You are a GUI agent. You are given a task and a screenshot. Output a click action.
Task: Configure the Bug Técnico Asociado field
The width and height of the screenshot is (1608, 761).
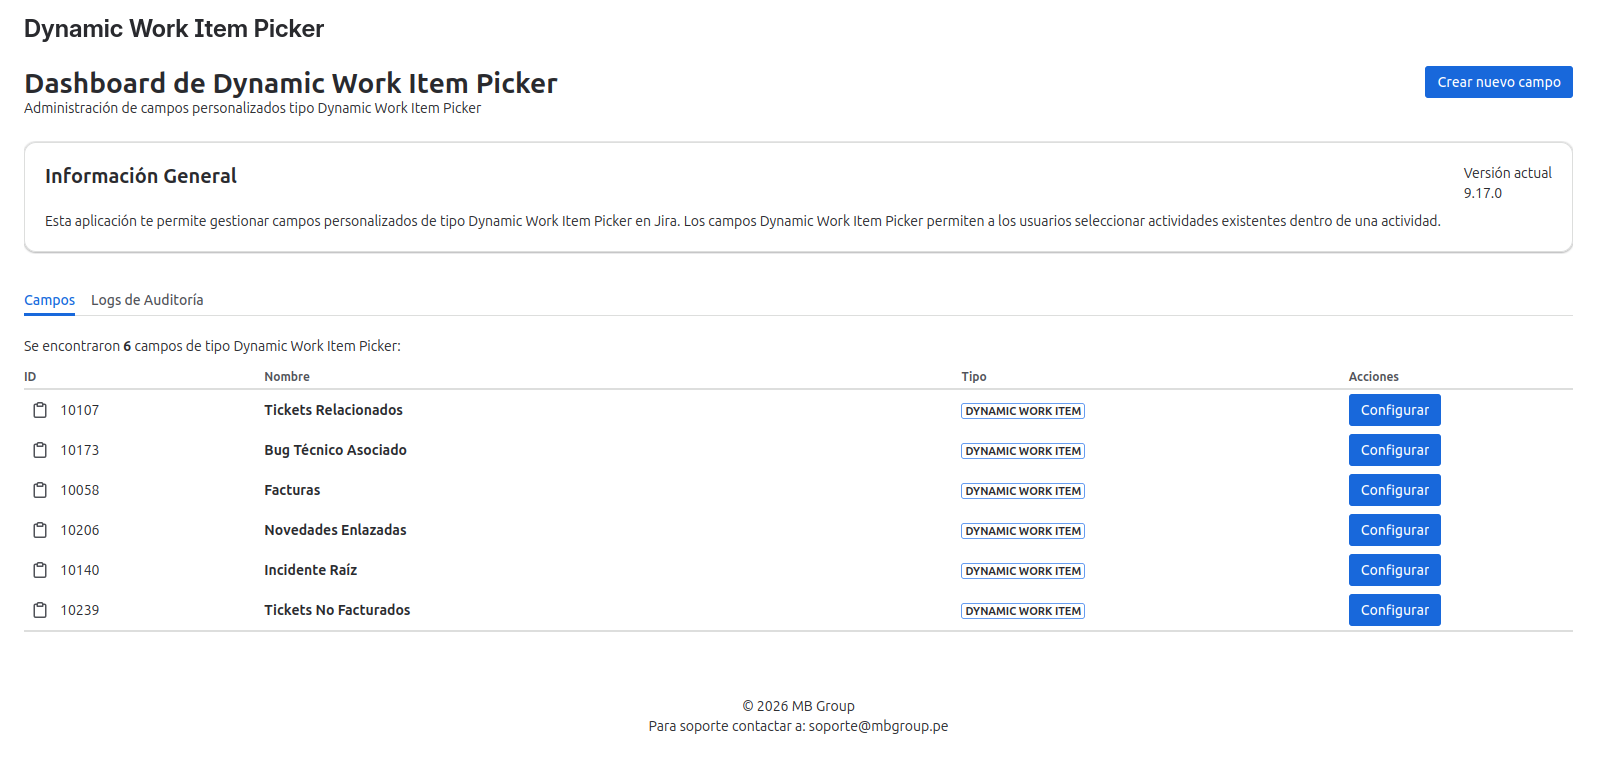point(1394,450)
